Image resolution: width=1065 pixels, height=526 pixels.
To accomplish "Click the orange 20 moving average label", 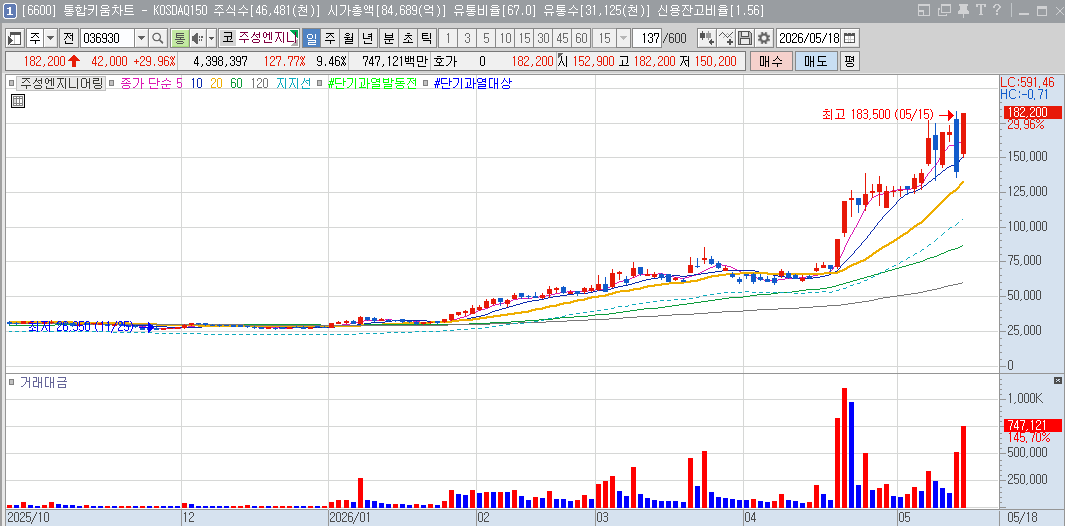I will (x=216, y=84).
